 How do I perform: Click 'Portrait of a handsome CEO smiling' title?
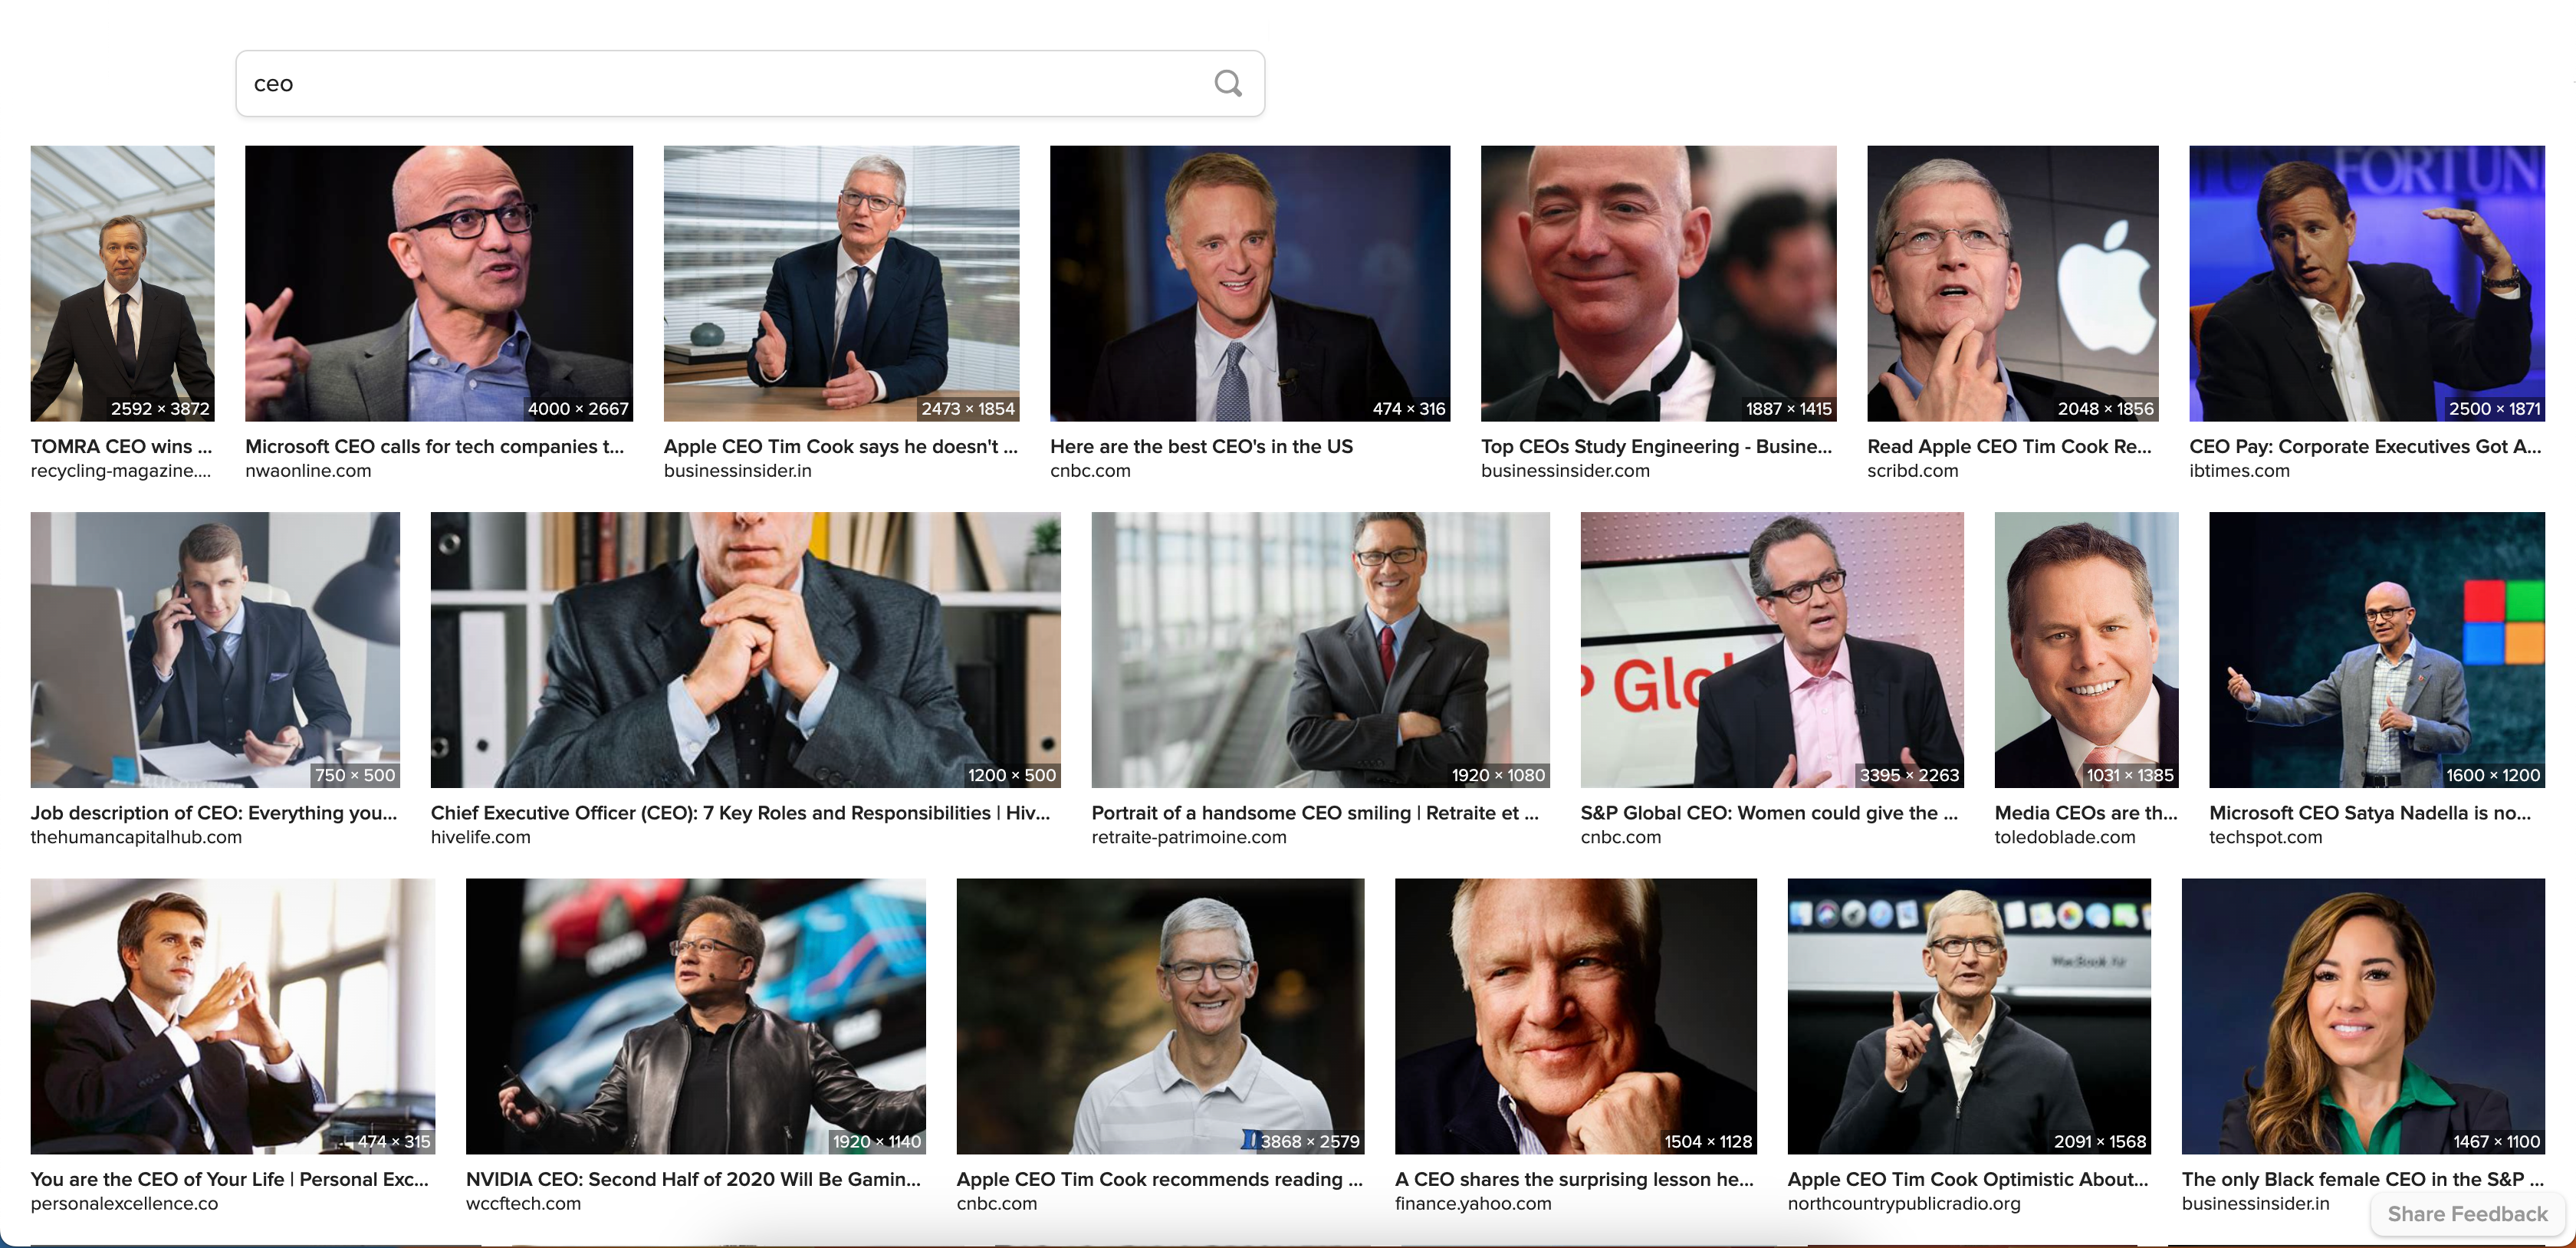(1315, 813)
